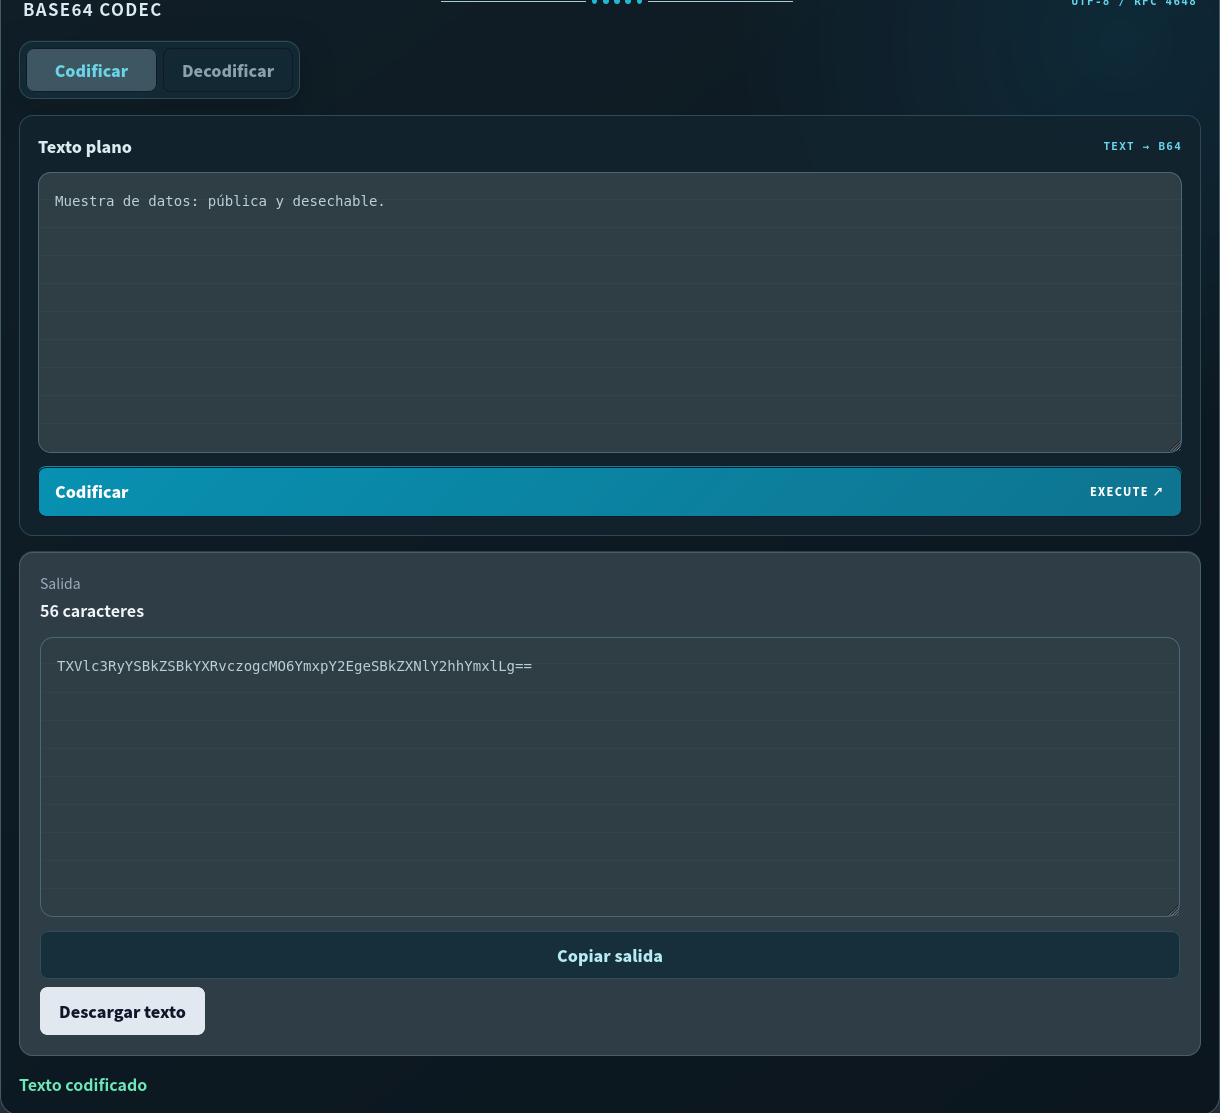Click the EXECUTE arrow icon on the encode bar
The height and width of the screenshot is (1113, 1220).
click(1158, 492)
